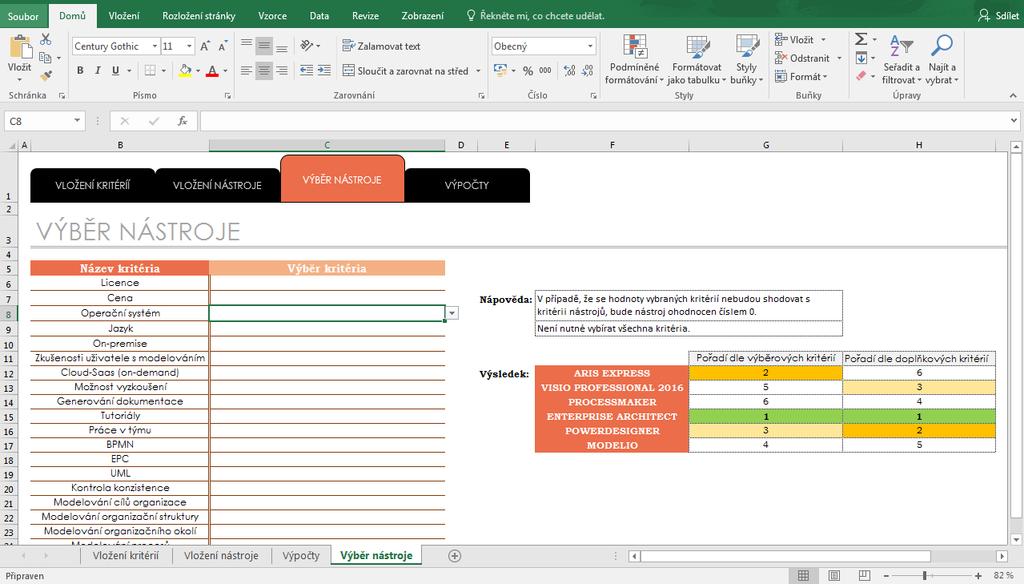Click the black VÝPOČTY navigation button
Image resolution: width=1024 pixels, height=584 pixels.
[x=467, y=186]
